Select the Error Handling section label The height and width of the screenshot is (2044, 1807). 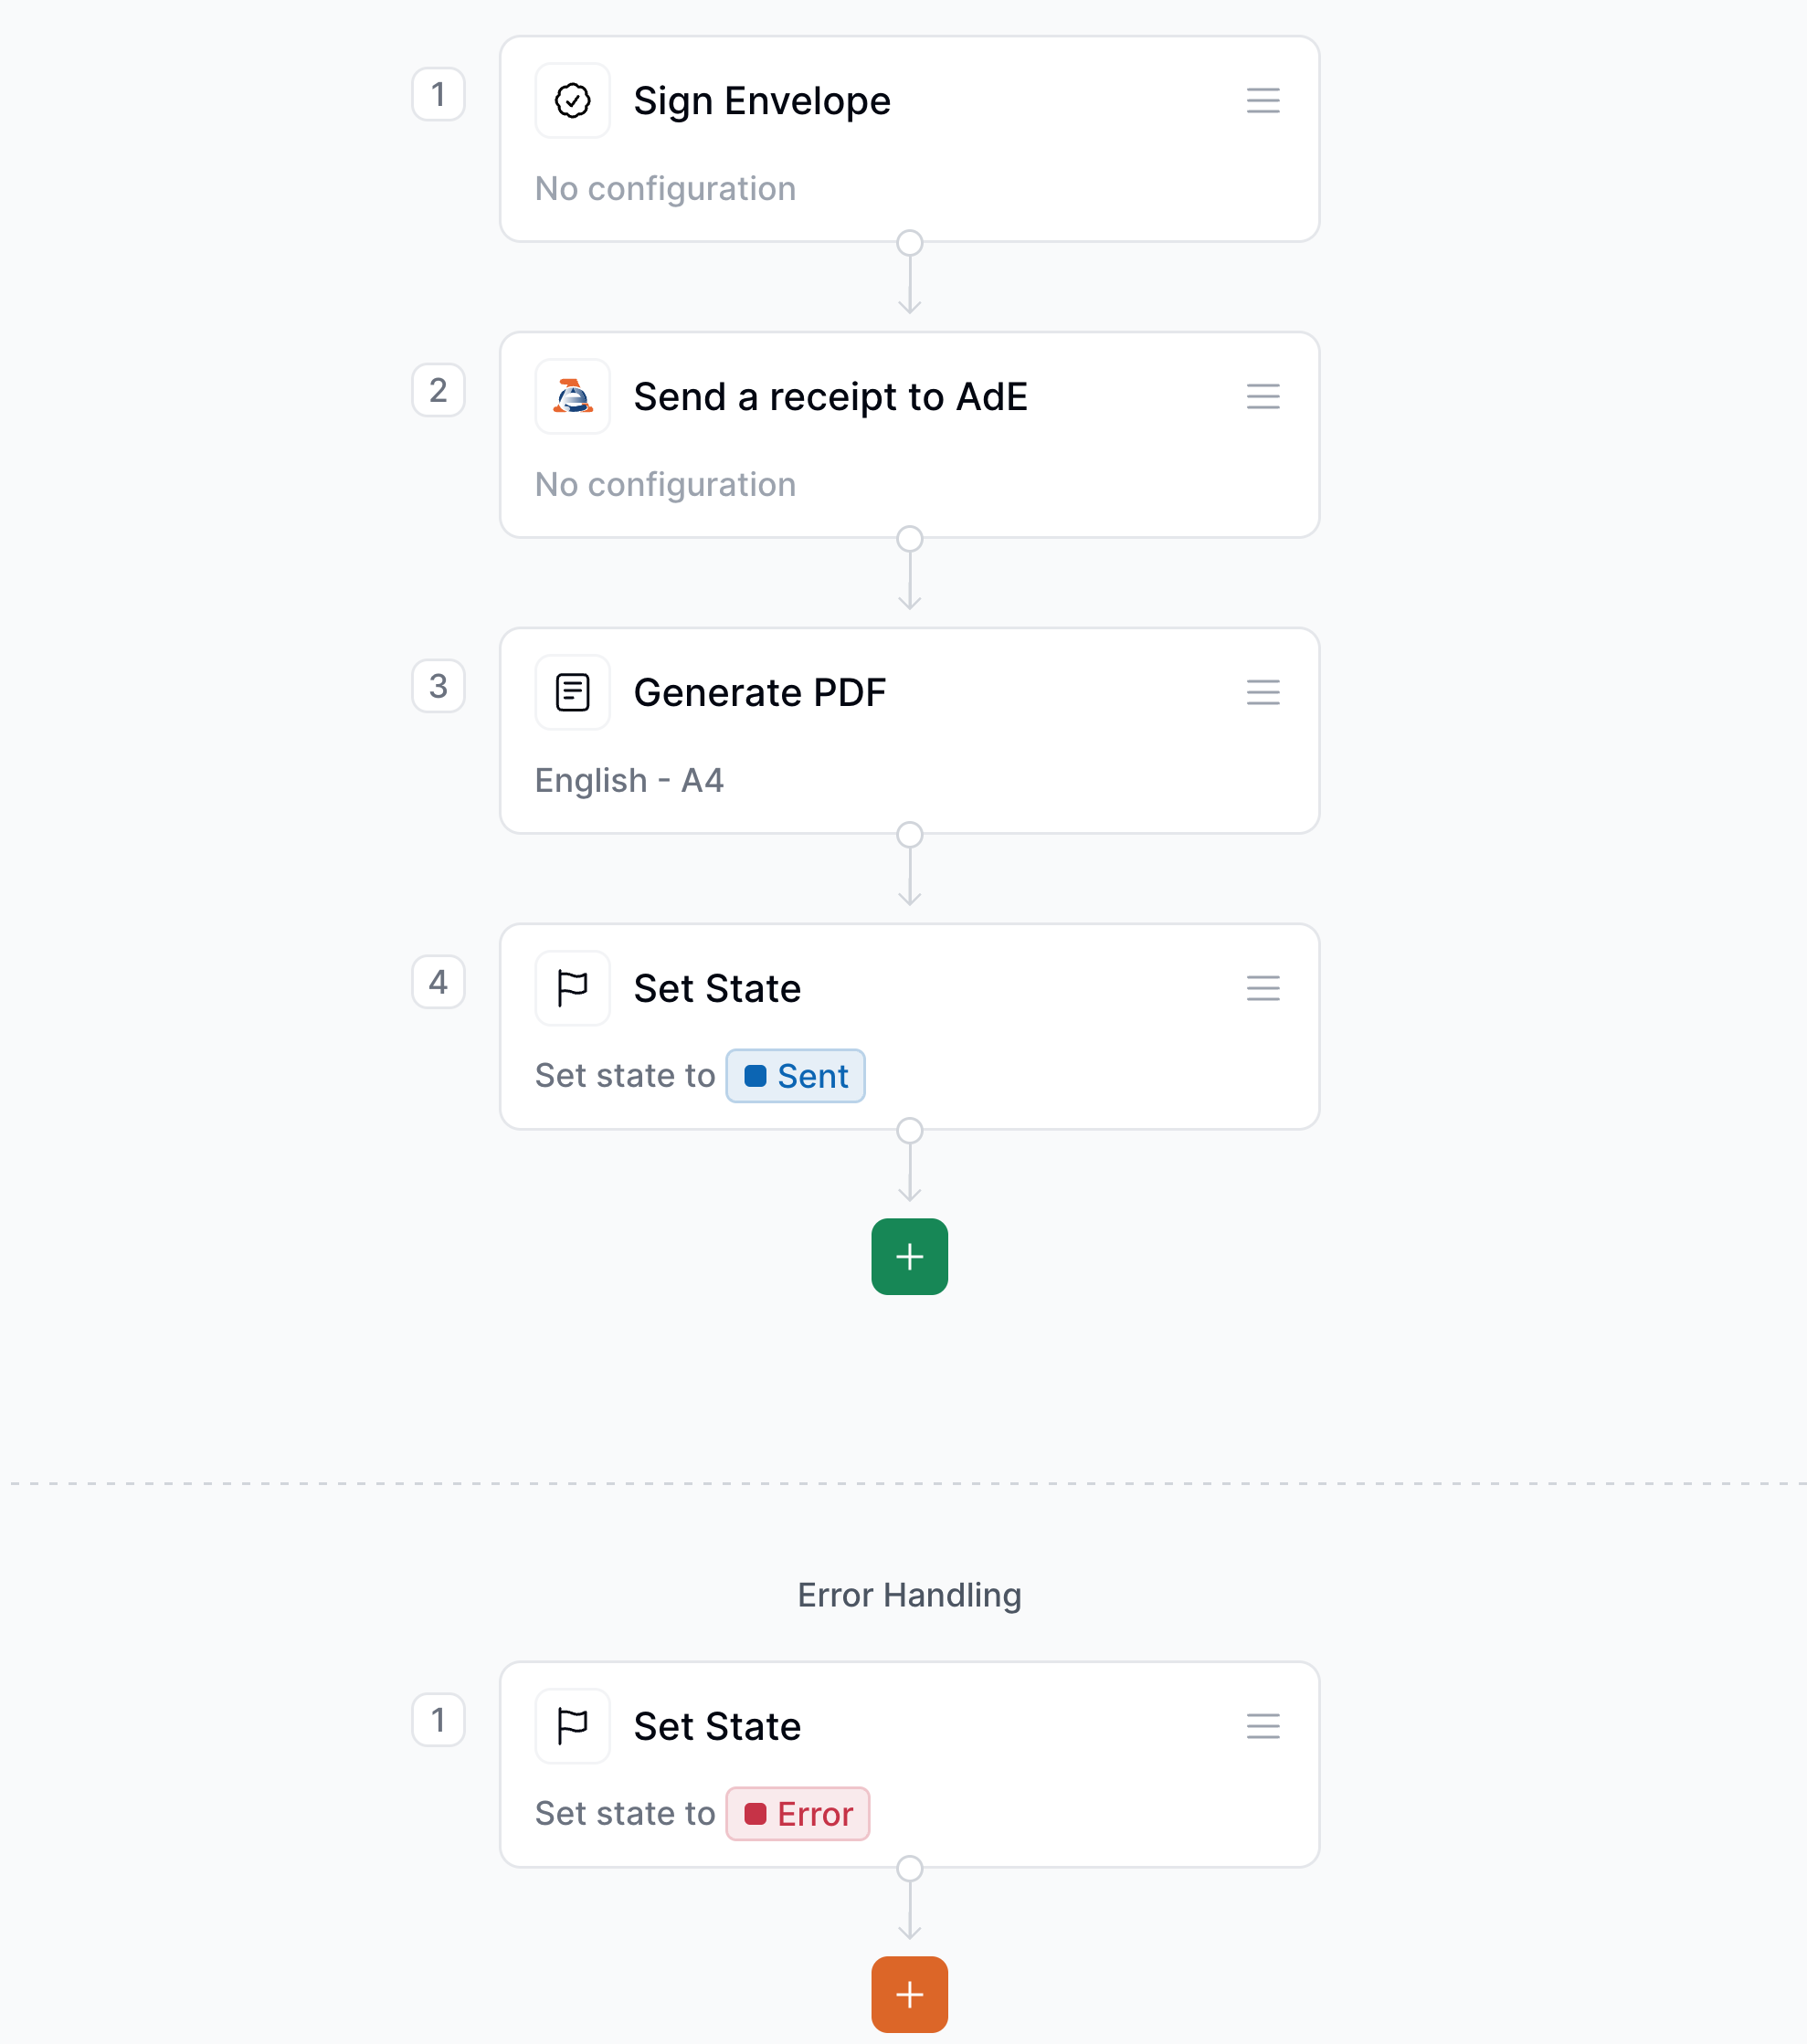click(908, 1594)
